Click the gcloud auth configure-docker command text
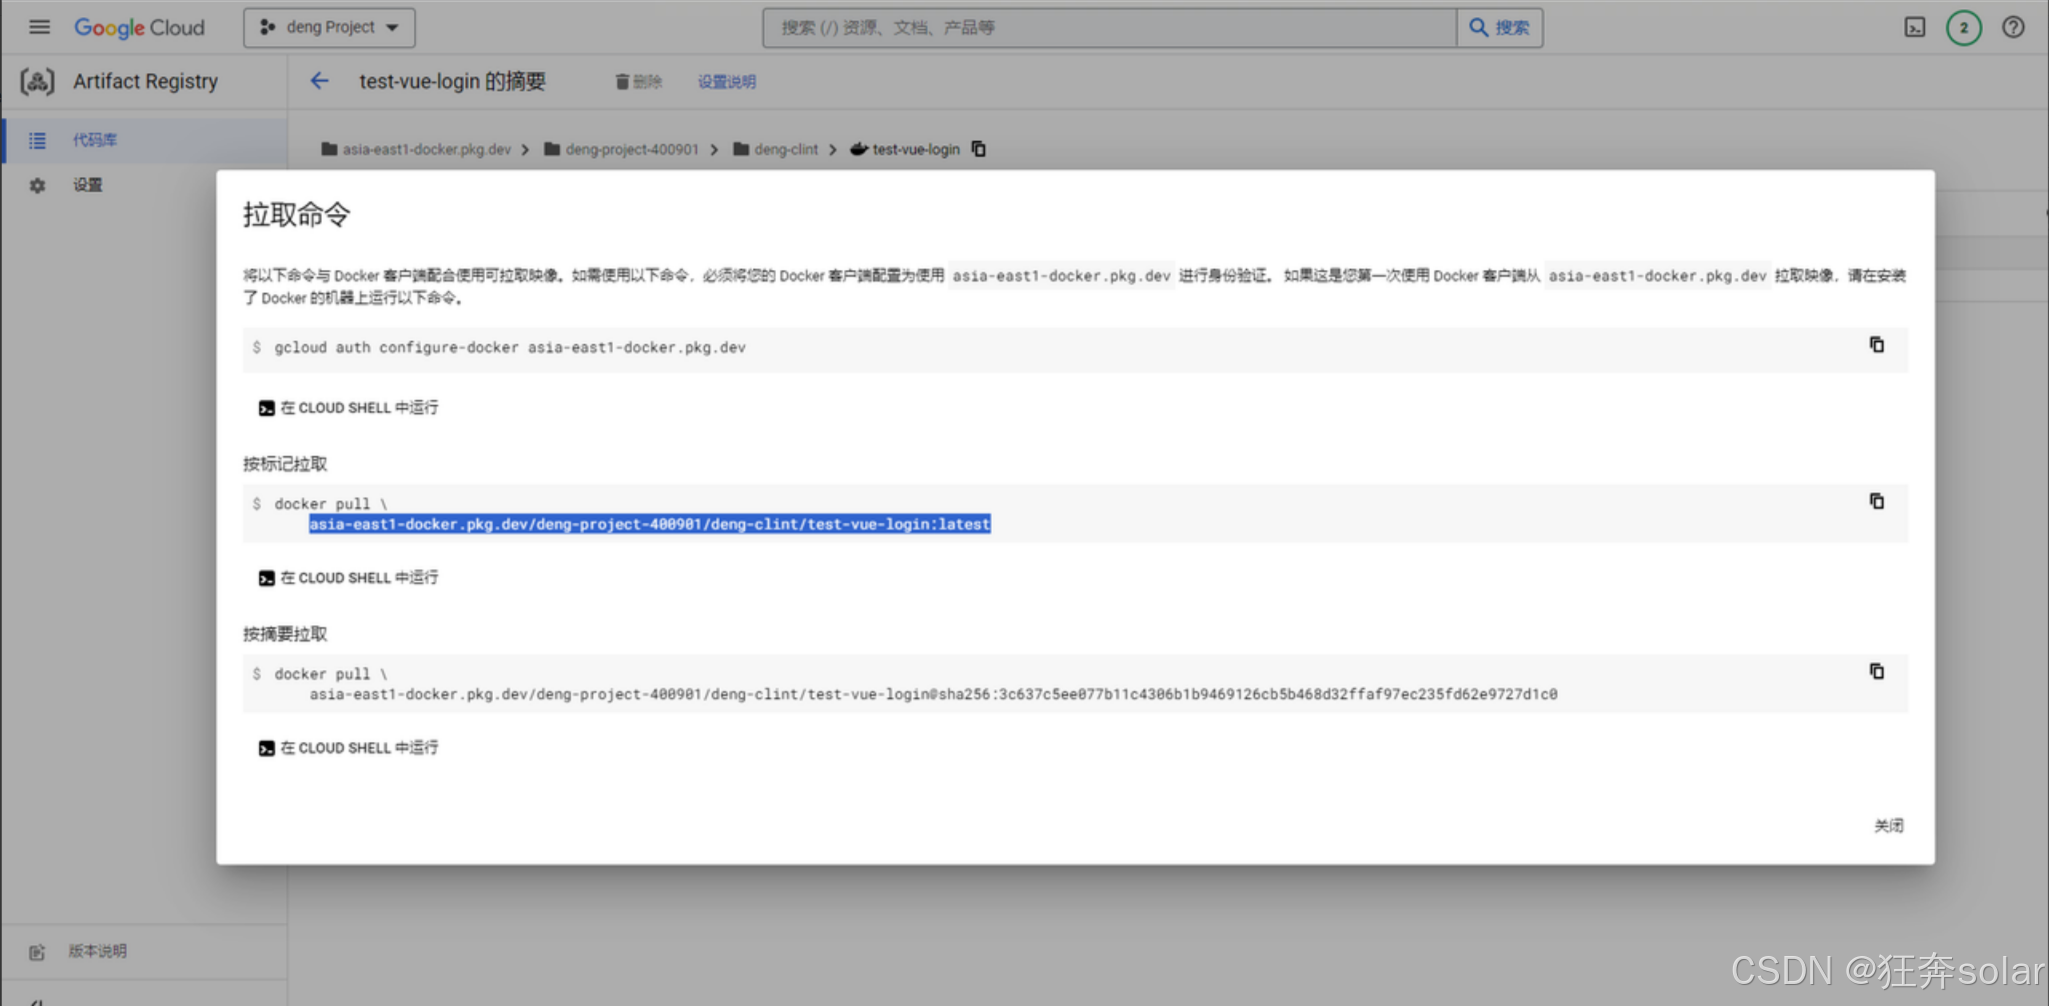Image resolution: width=2049 pixels, height=1006 pixels. tap(510, 348)
